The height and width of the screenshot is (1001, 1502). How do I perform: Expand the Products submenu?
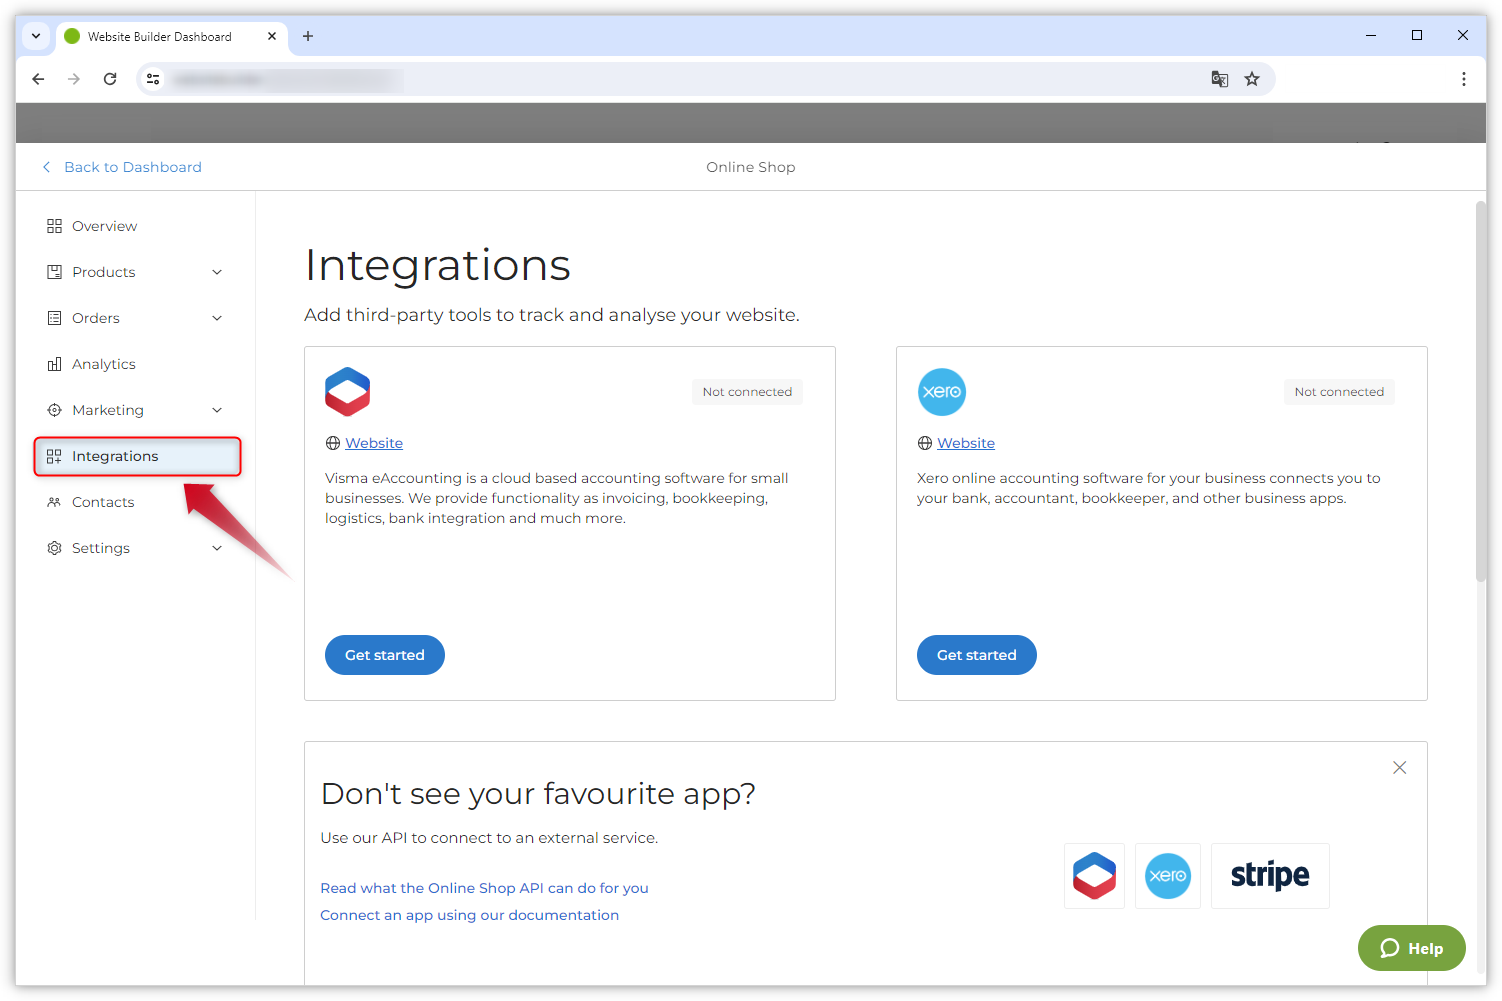click(217, 272)
